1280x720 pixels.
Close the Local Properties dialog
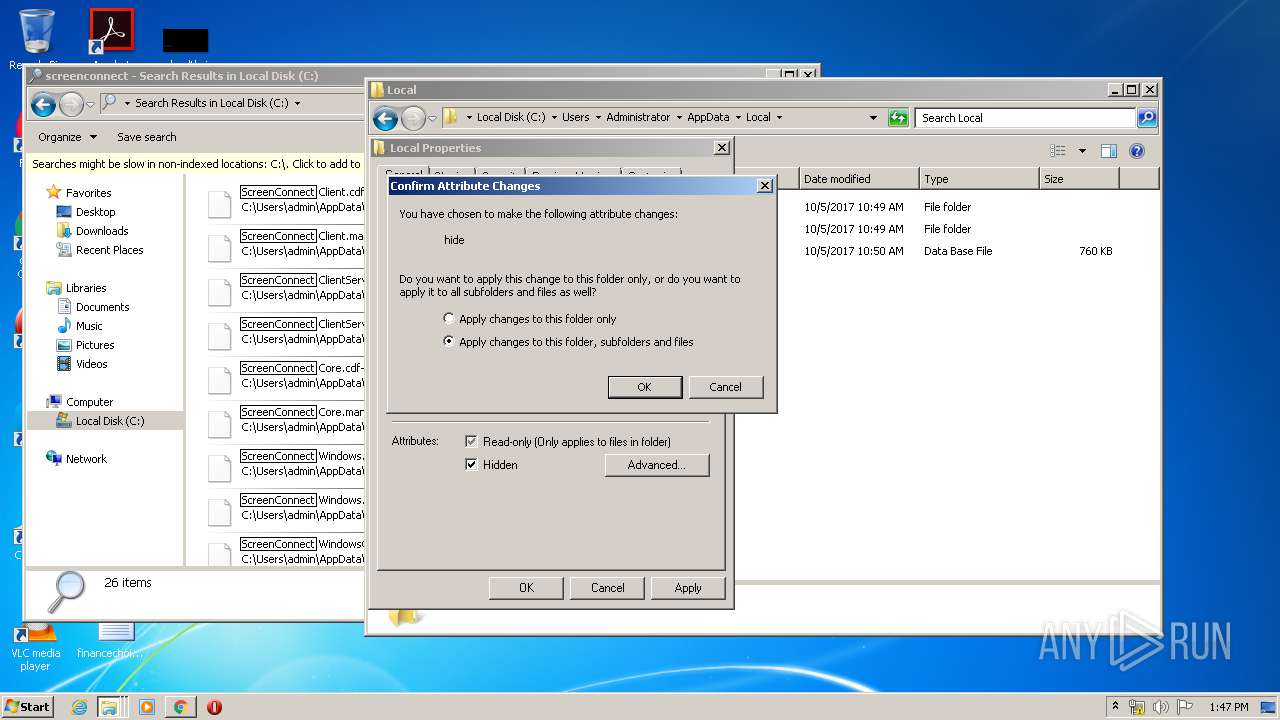click(722, 148)
